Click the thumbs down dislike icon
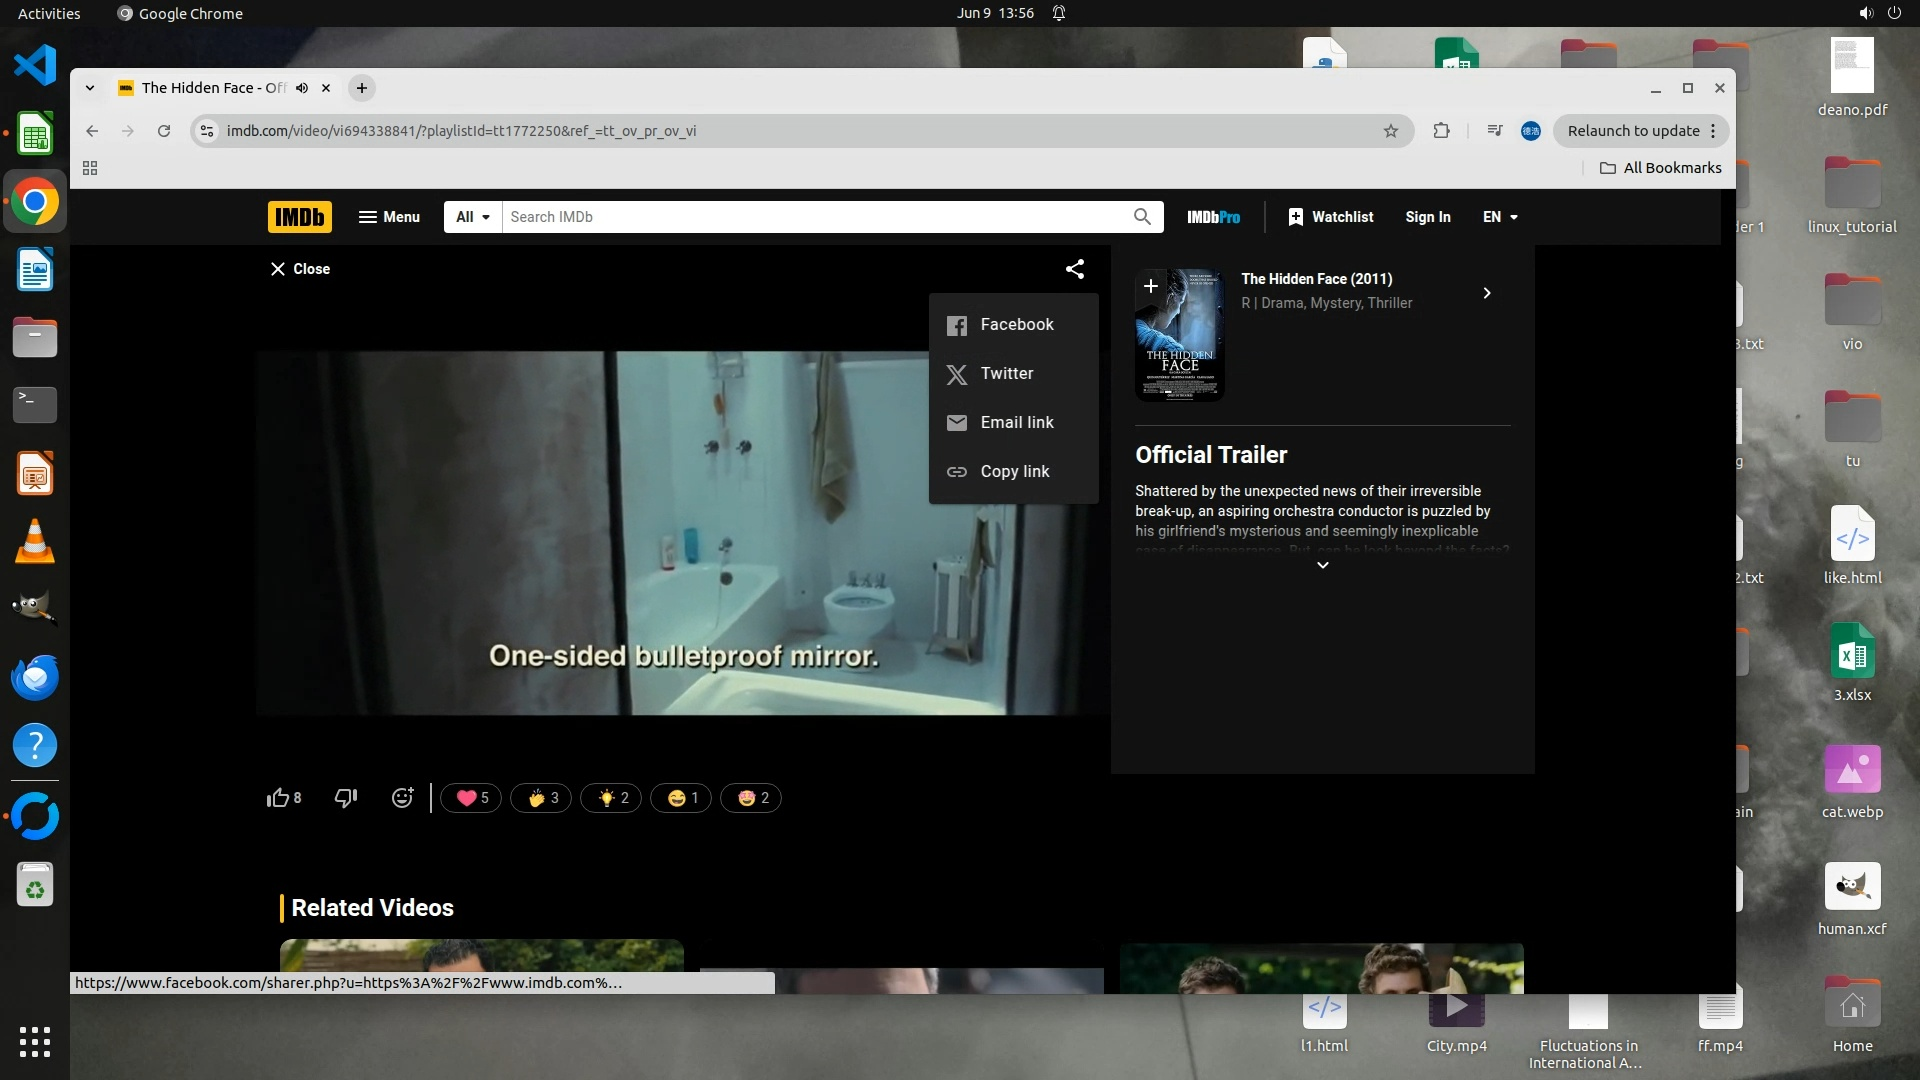Screen dimensions: 1920x1080 point(346,798)
